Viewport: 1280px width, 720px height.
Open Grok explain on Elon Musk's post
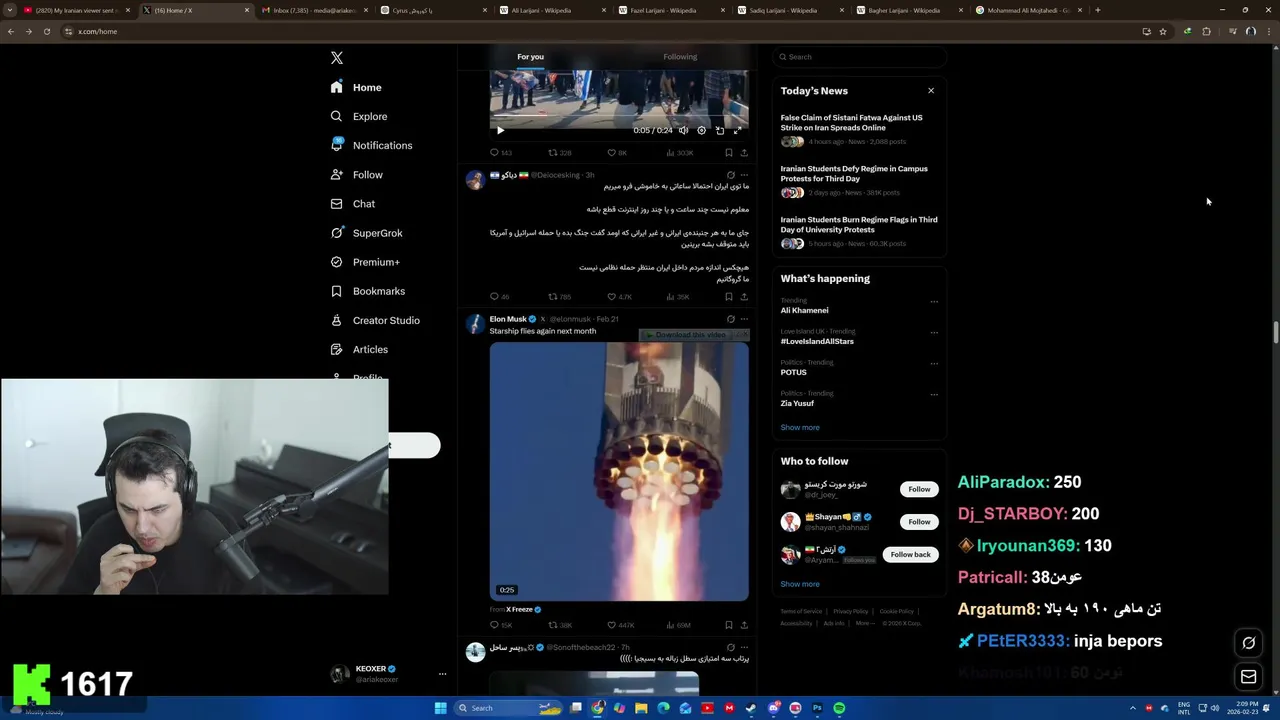click(730, 319)
